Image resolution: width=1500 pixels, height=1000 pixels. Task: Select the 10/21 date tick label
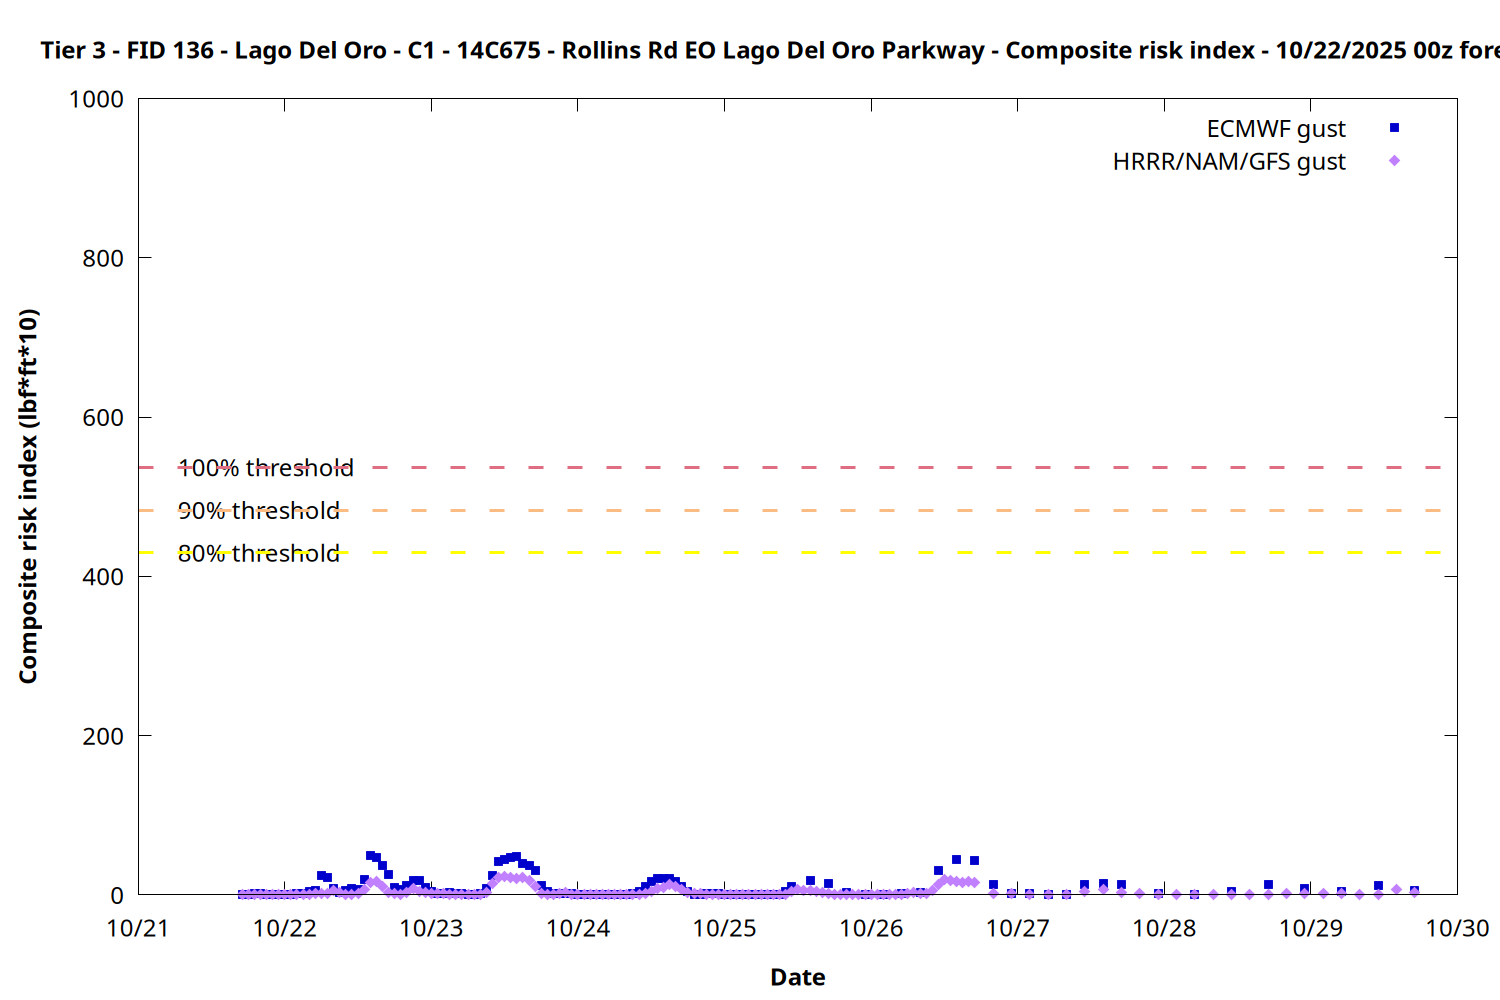click(x=138, y=928)
